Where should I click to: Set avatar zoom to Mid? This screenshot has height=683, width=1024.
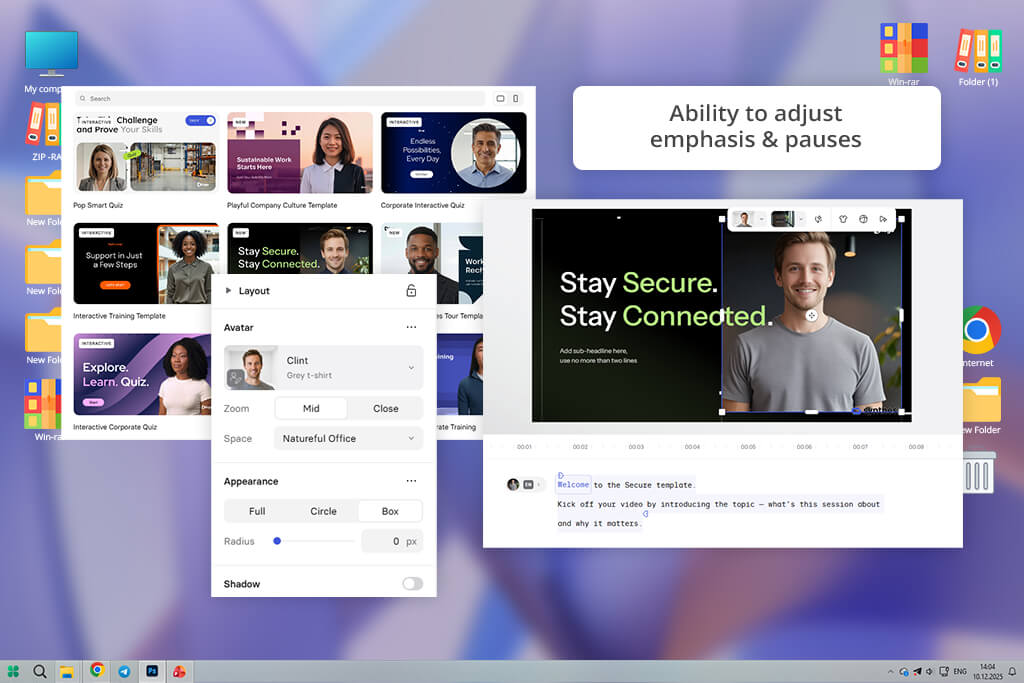click(311, 408)
